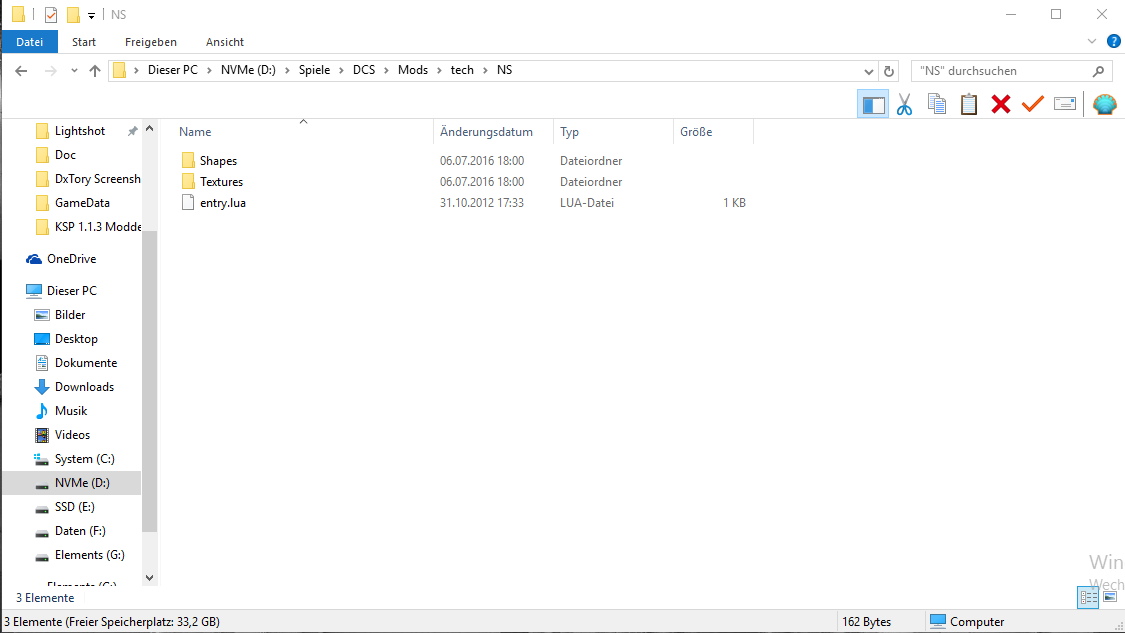Open Musik in the navigation pane

(x=70, y=411)
